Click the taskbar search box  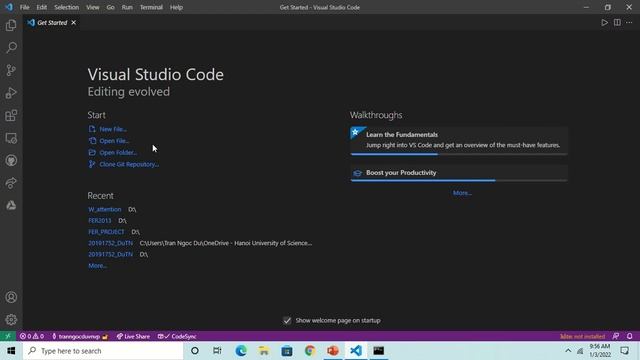(x=103, y=351)
